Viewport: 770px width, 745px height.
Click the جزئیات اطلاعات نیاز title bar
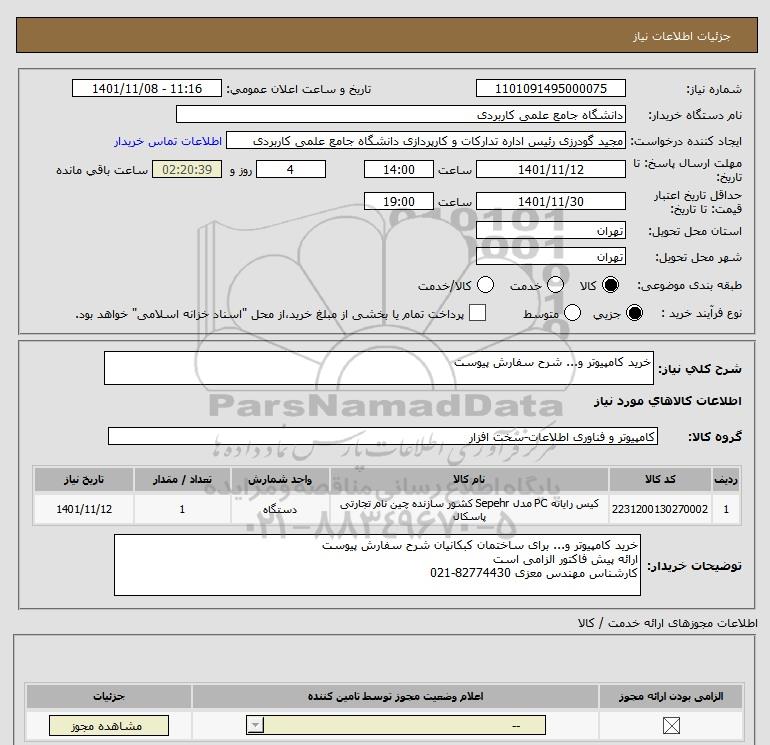tap(386, 35)
